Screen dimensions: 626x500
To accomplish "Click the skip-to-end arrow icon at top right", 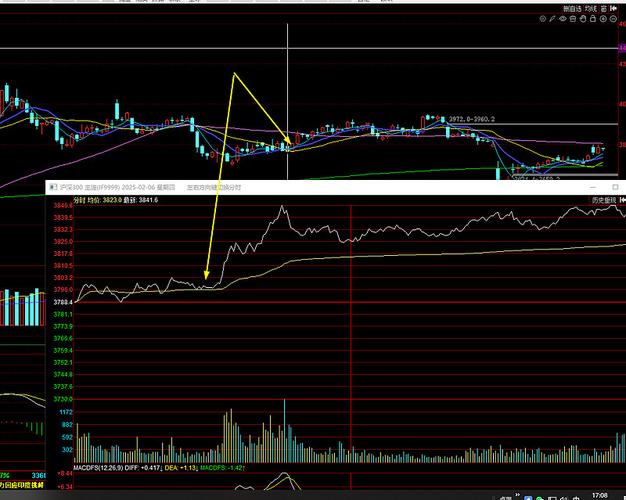I will pyautogui.click(x=614, y=8).
